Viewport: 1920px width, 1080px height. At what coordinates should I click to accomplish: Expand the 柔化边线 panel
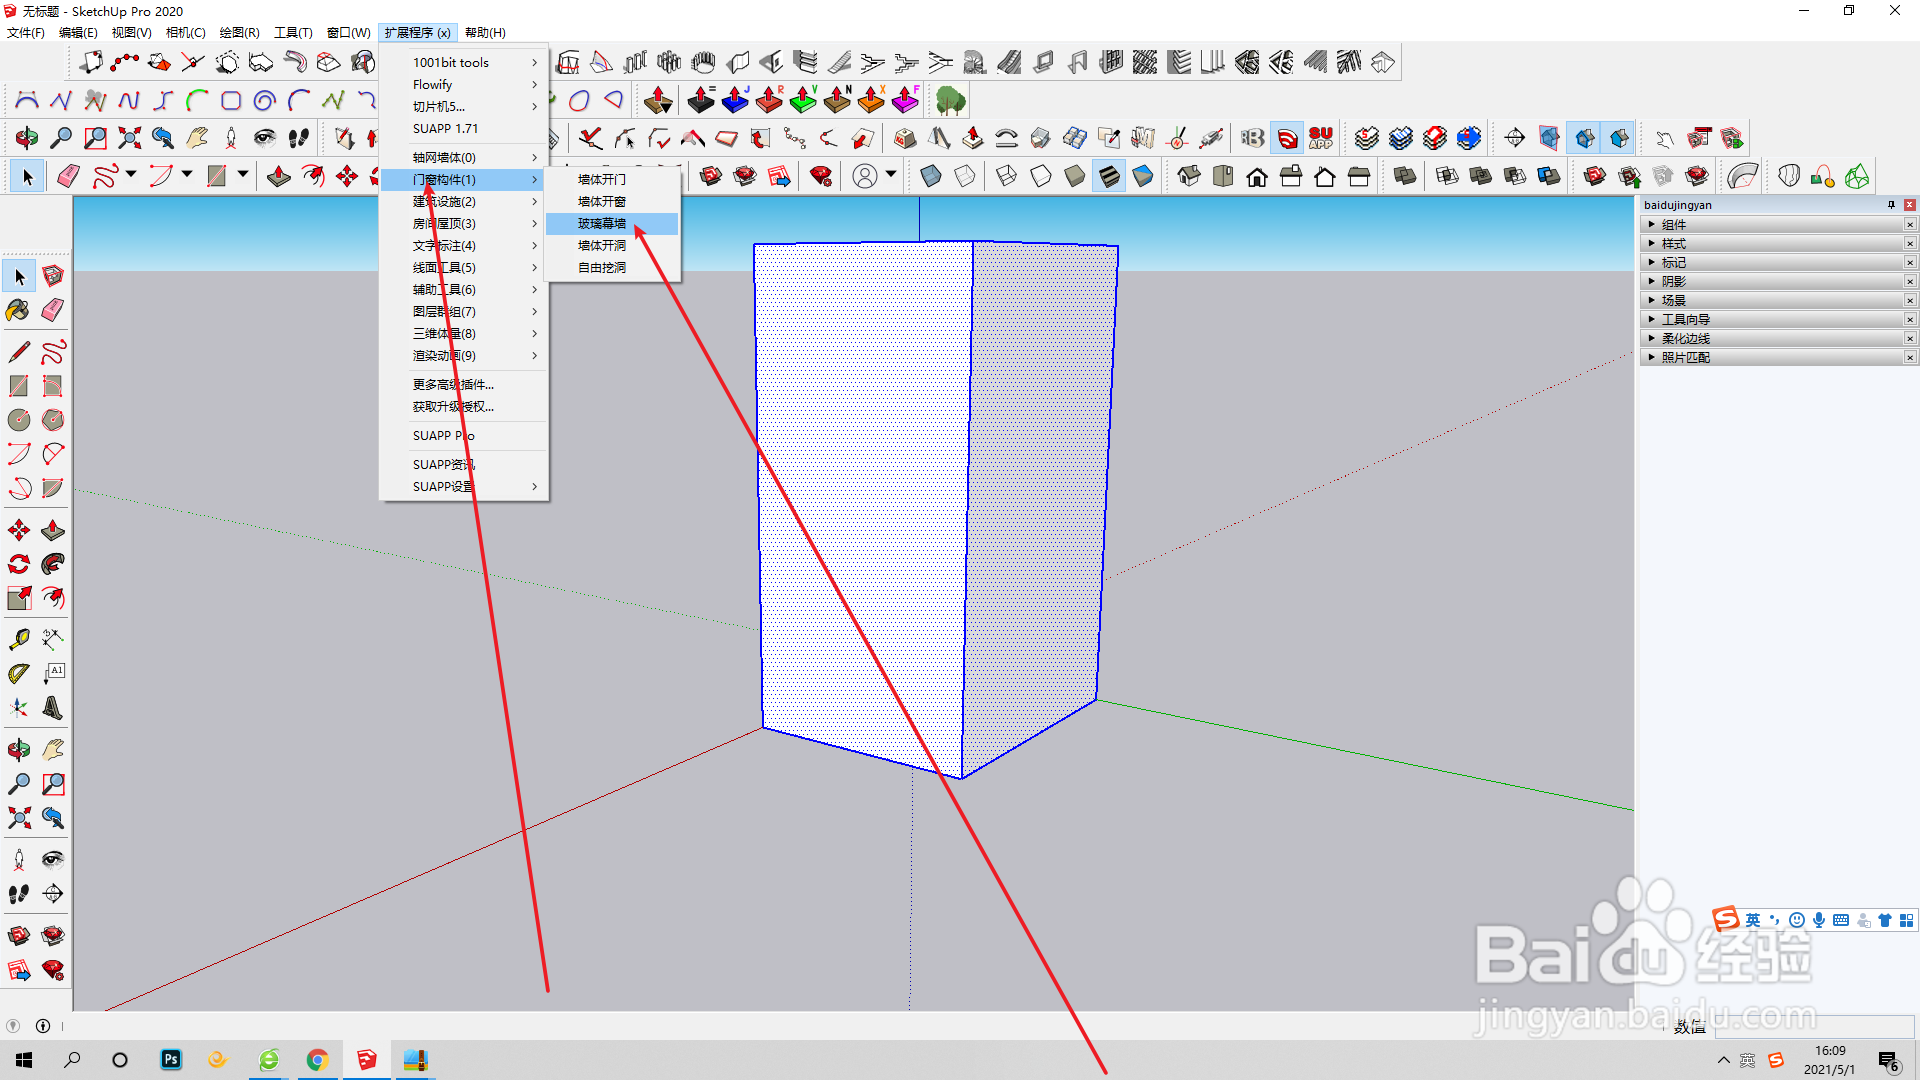tap(1685, 339)
